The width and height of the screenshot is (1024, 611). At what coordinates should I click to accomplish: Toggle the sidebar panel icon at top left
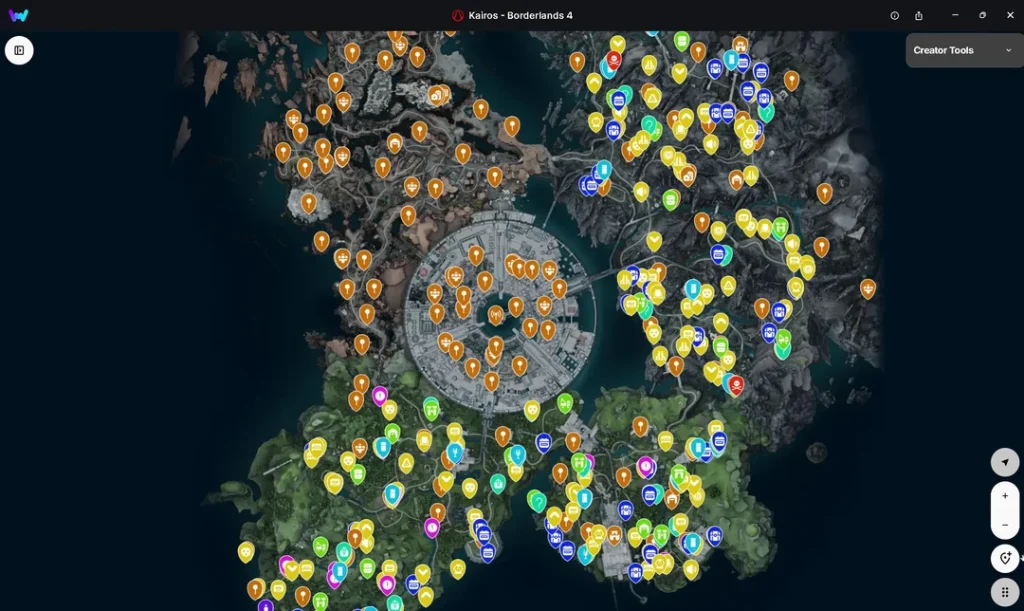pyautogui.click(x=19, y=49)
